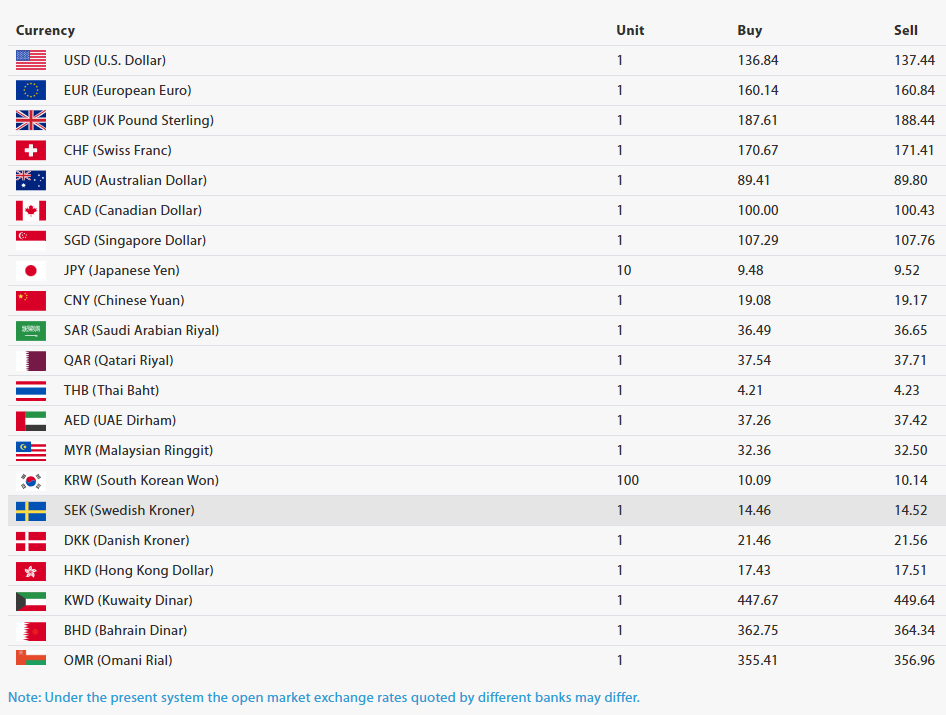This screenshot has width=946, height=715.
Task: Click the South Korean flag icon
Action: click(31, 480)
